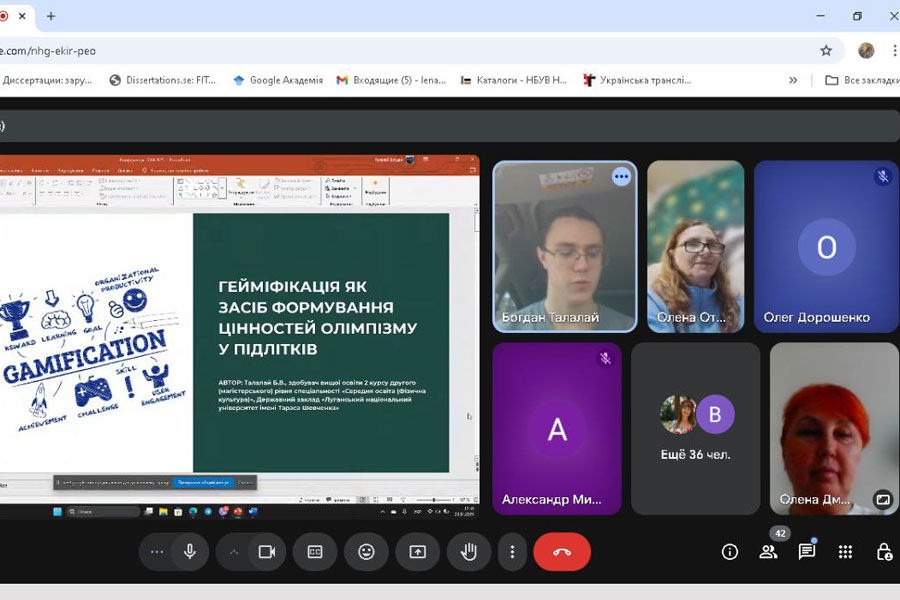Bookmark this page with star icon
900x600 pixels.
[826, 50]
